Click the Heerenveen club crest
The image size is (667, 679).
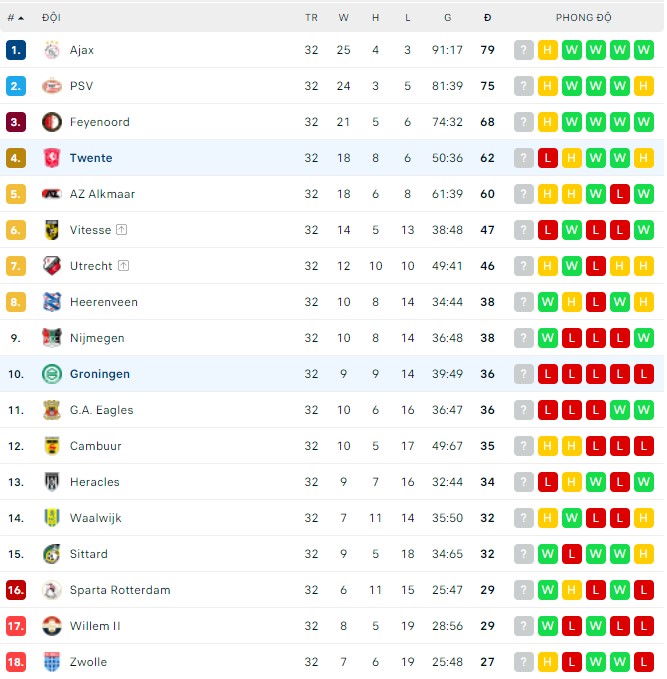point(52,302)
